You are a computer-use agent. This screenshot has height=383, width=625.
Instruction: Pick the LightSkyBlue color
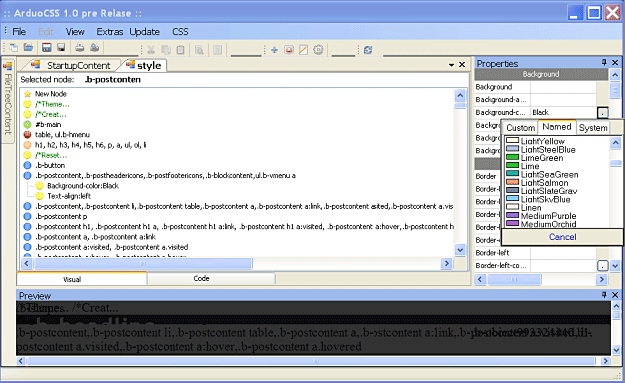pyautogui.click(x=538, y=199)
